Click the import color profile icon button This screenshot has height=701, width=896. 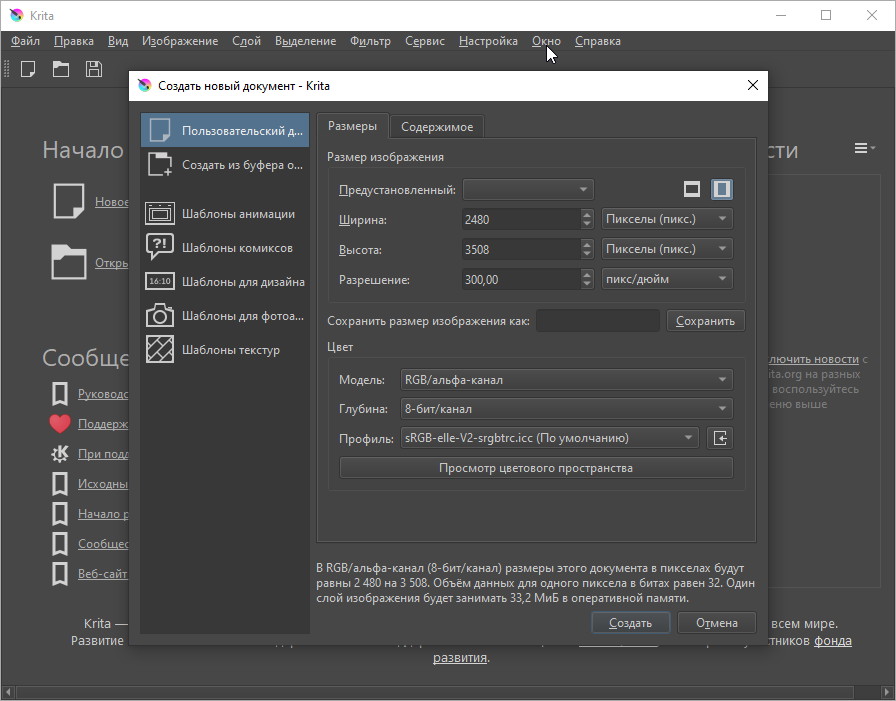pyautogui.click(x=720, y=438)
